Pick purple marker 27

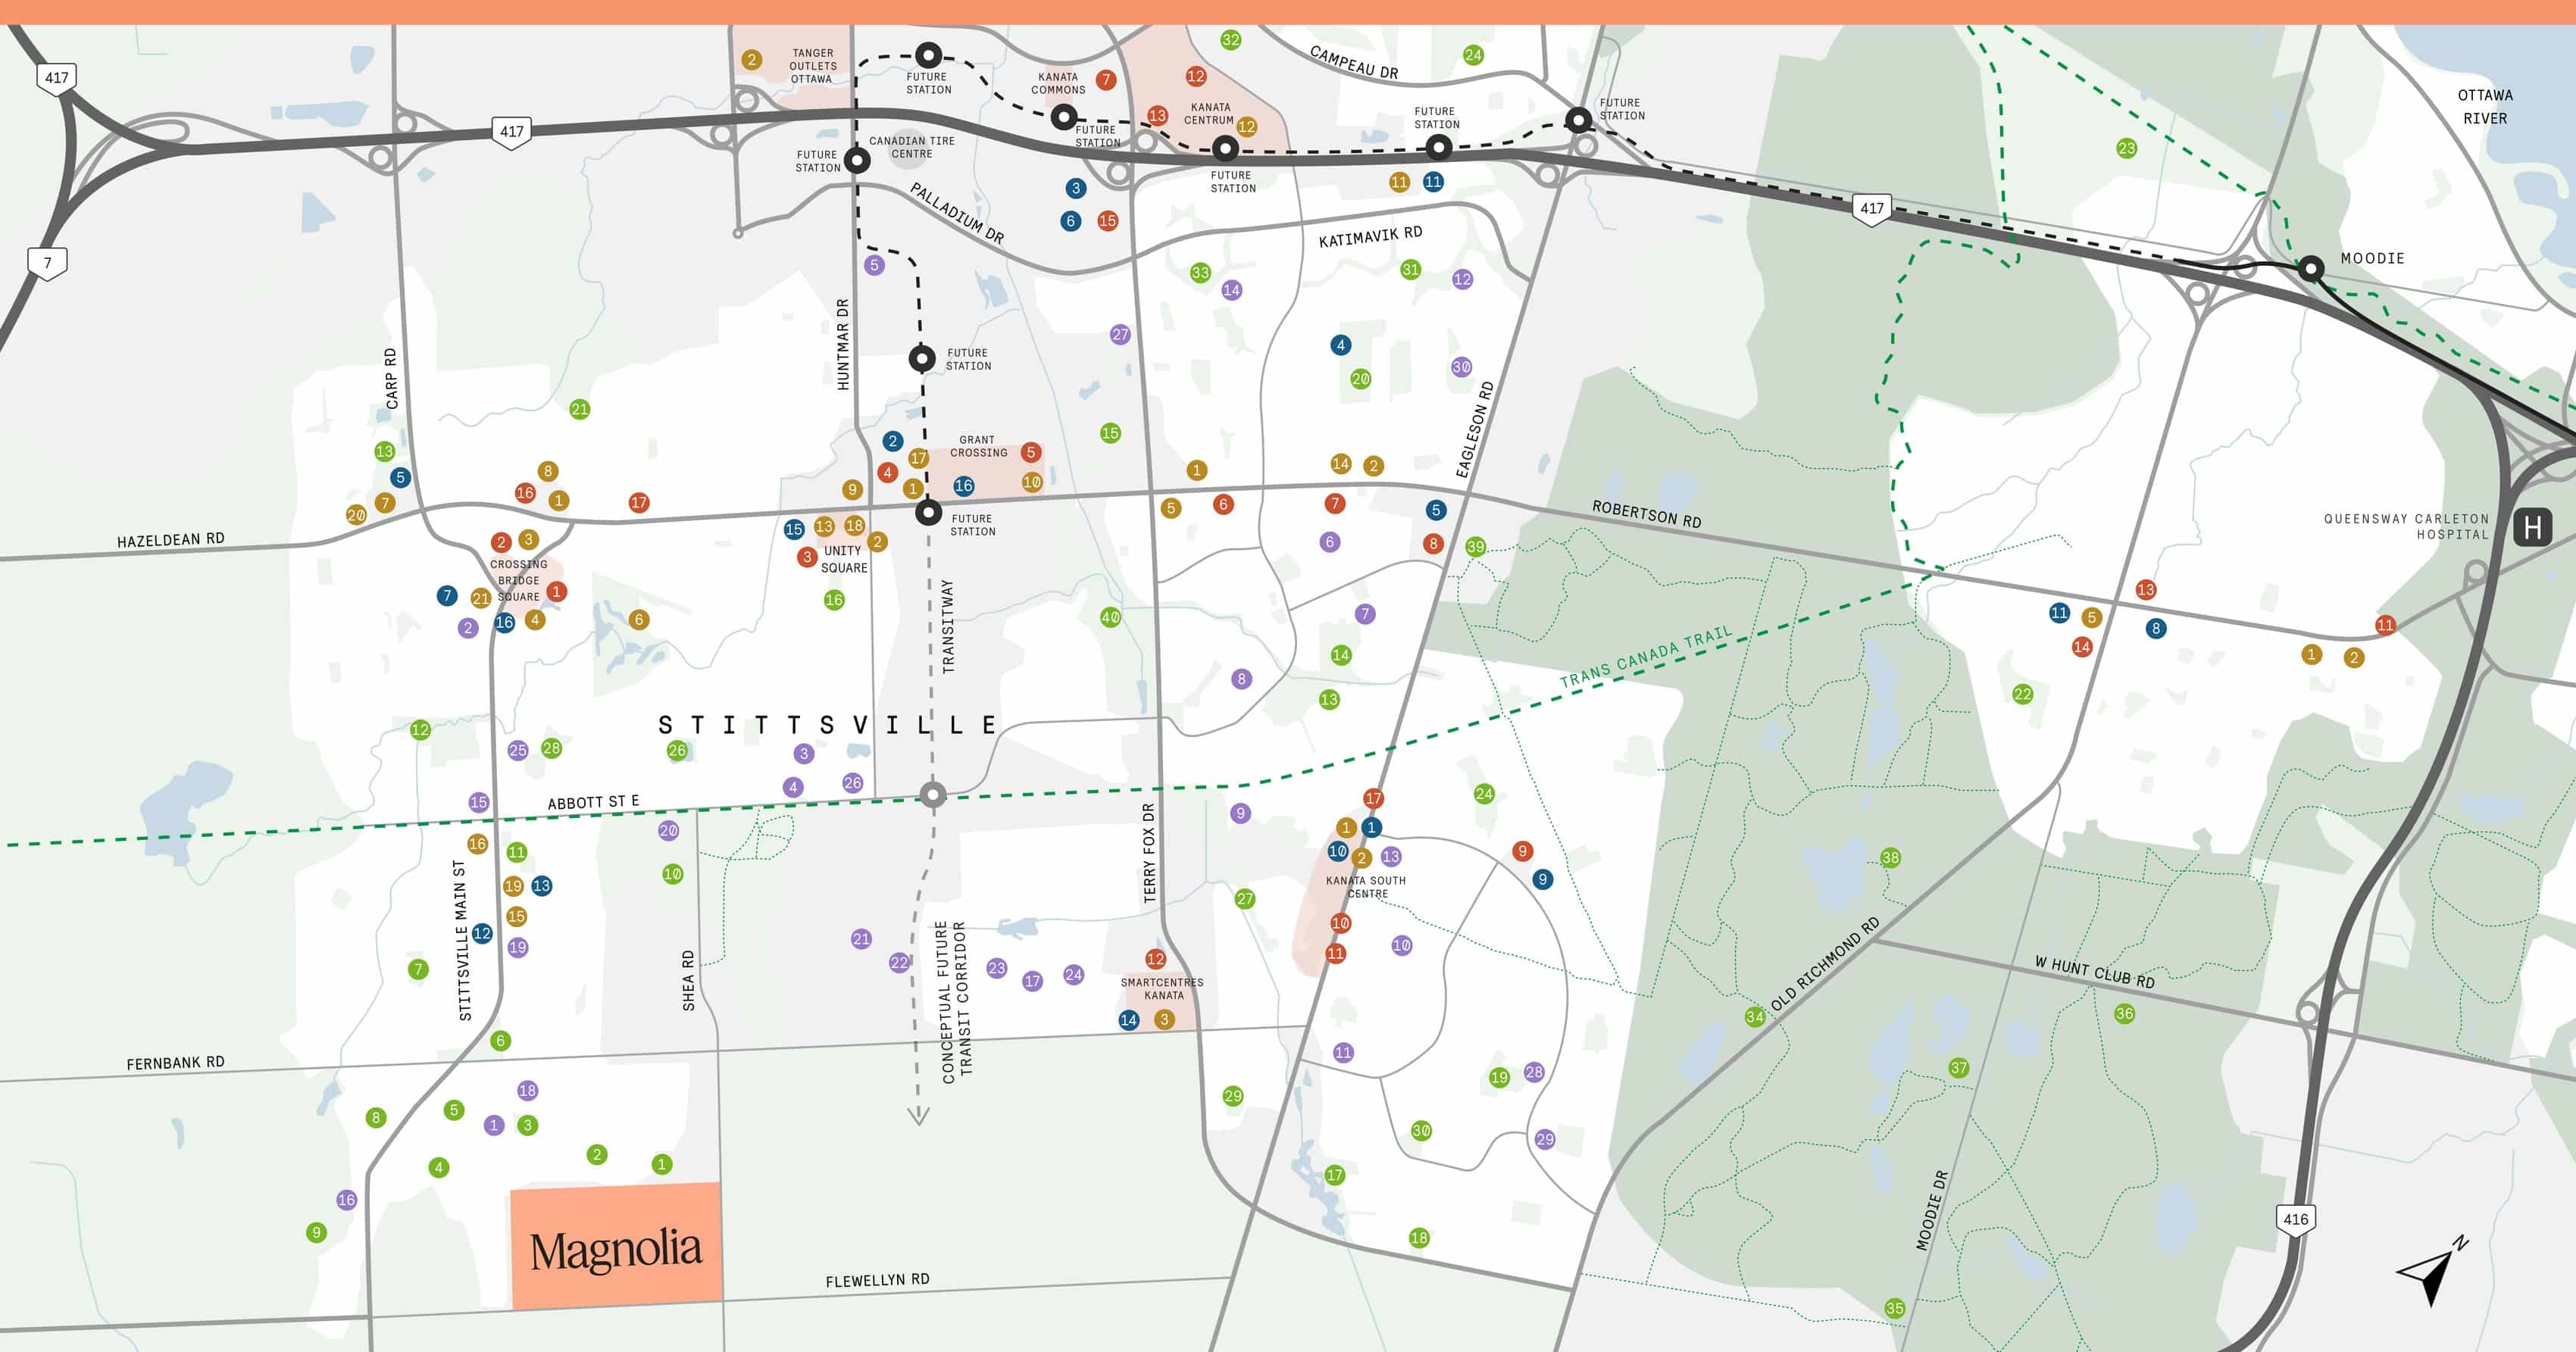(x=1120, y=334)
